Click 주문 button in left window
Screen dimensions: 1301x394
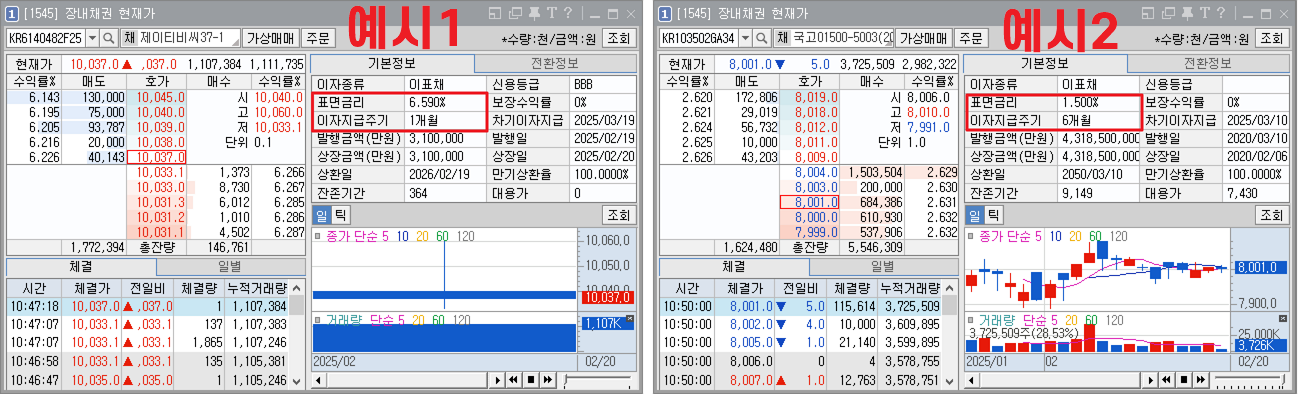317,38
